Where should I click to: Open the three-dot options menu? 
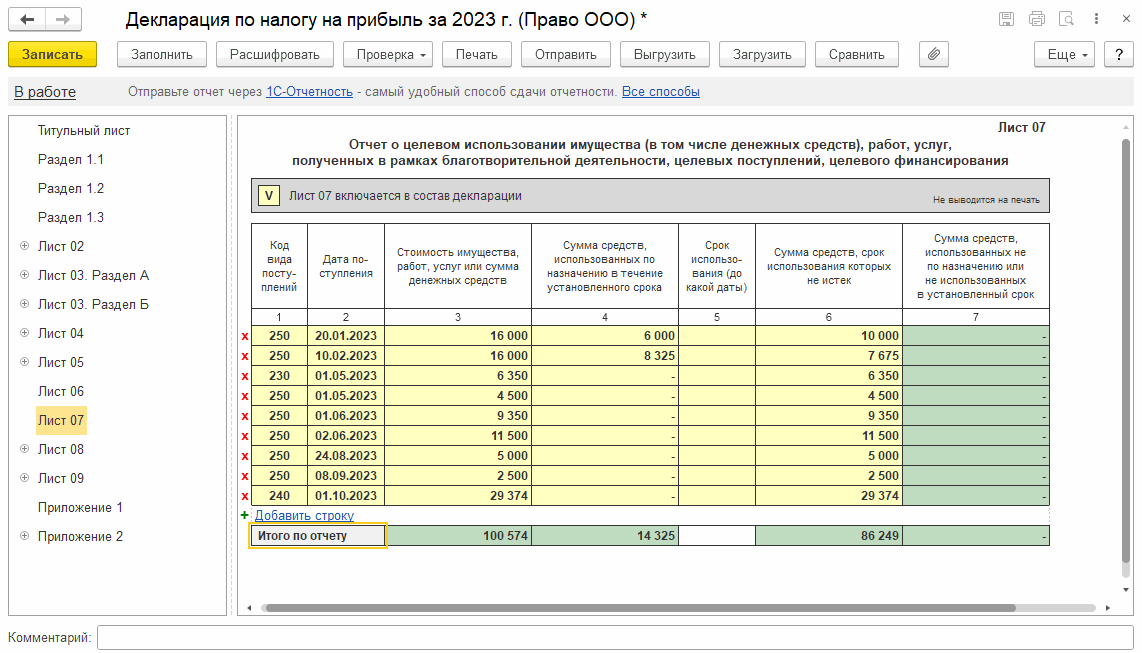[1096, 19]
